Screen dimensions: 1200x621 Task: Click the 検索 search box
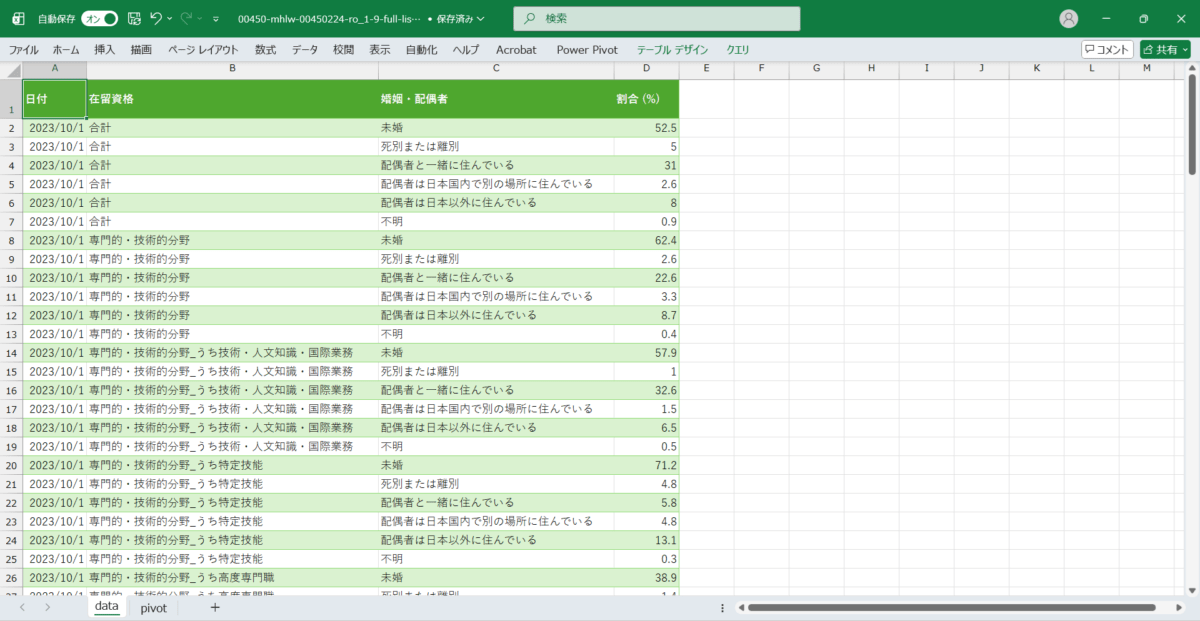(x=657, y=19)
